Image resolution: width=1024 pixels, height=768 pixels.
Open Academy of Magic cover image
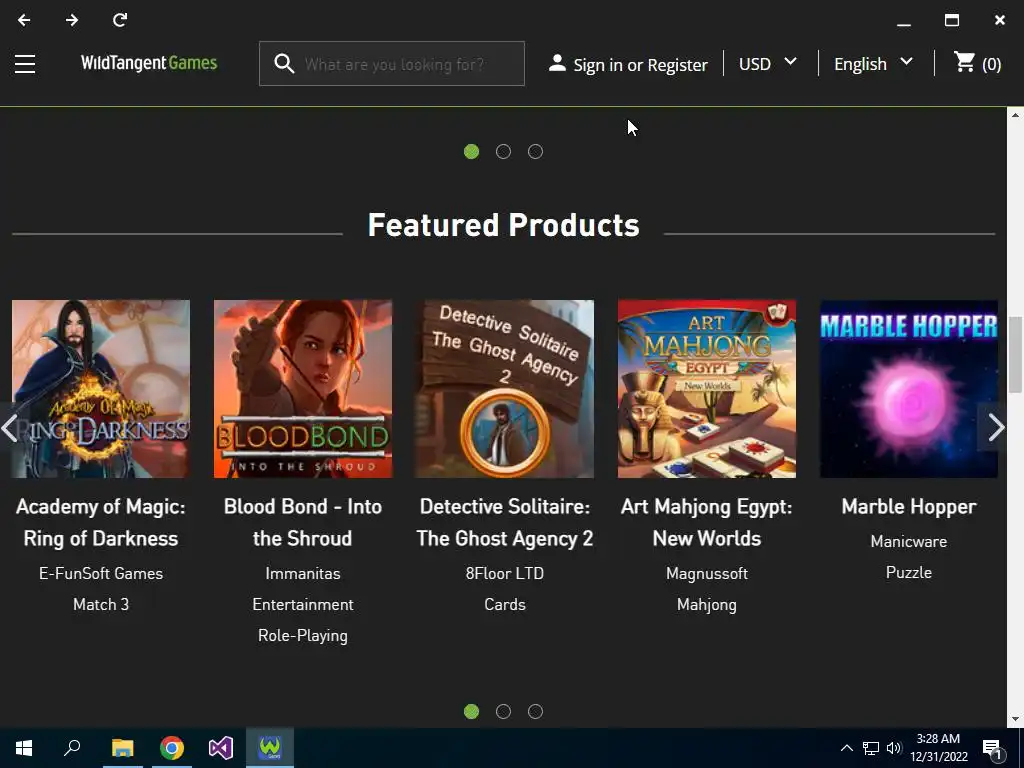point(101,389)
